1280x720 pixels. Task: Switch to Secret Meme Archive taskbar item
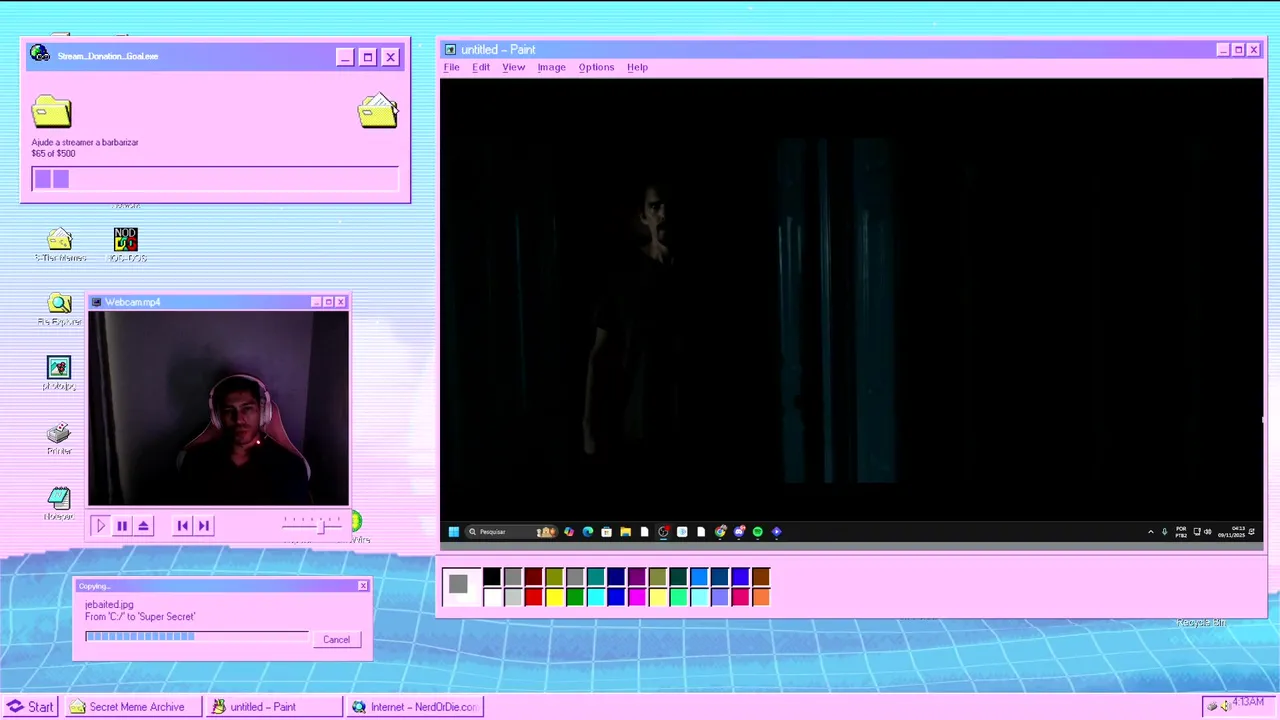coord(133,707)
